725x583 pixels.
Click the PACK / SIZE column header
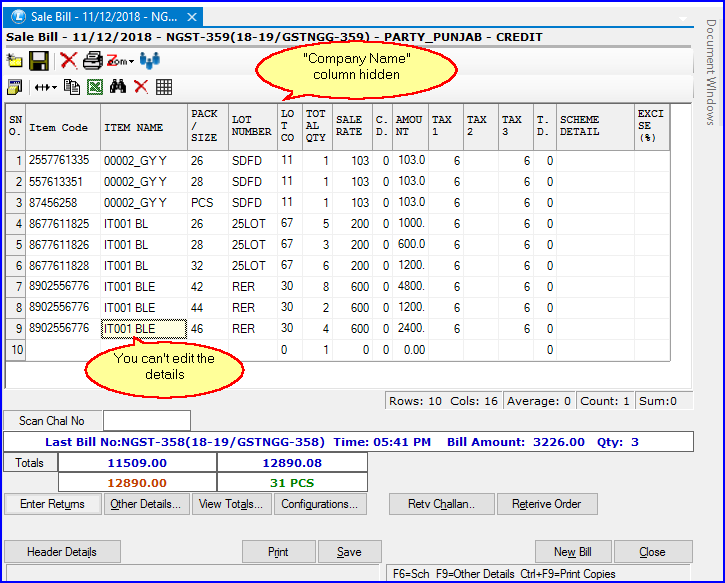point(208,127)
